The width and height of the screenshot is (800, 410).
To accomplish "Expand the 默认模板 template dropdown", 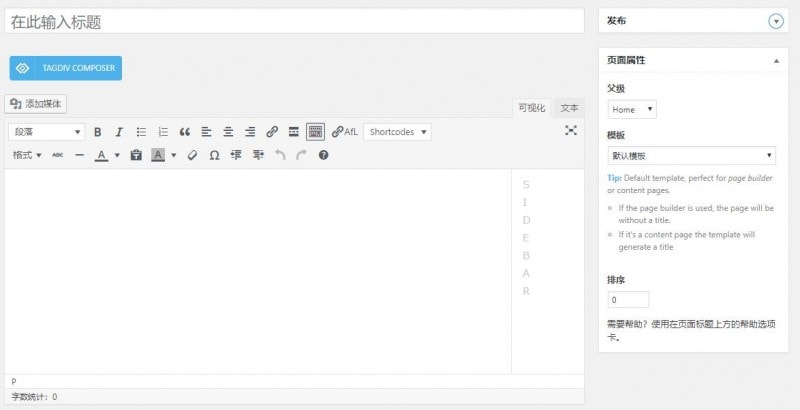I will point(691,155).
